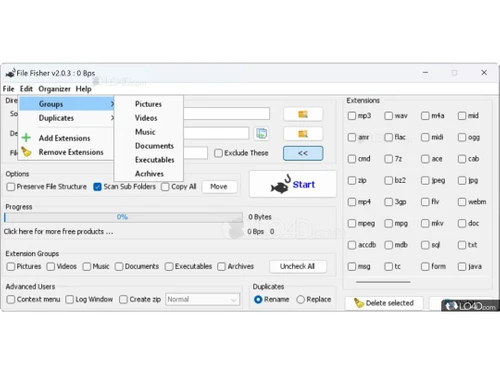
Task: Check the Videos extension group
Action: click(51, 266)
